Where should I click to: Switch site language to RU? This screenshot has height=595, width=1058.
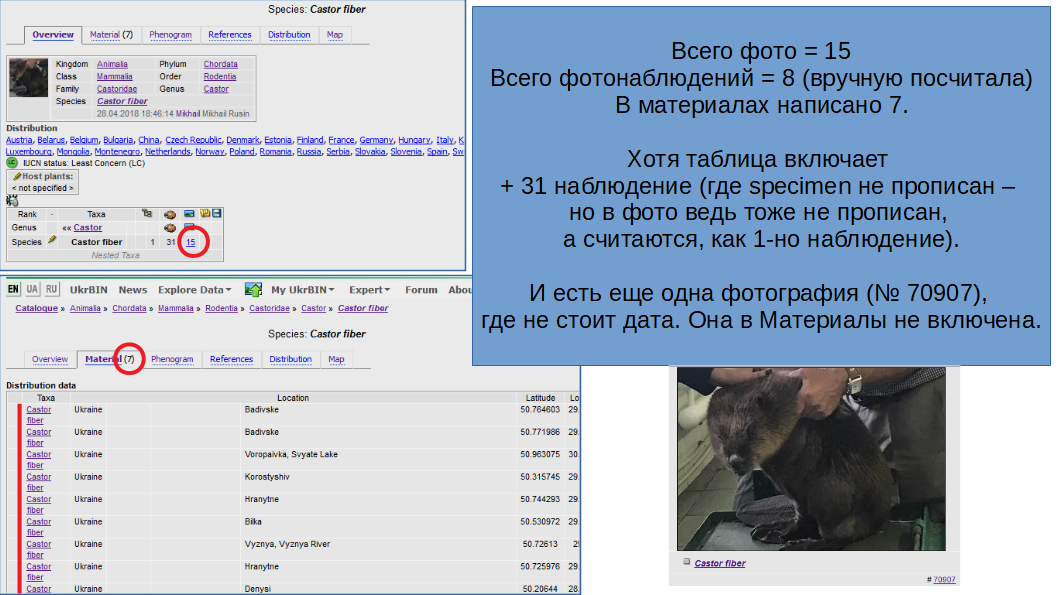click(x=52, y=289)
